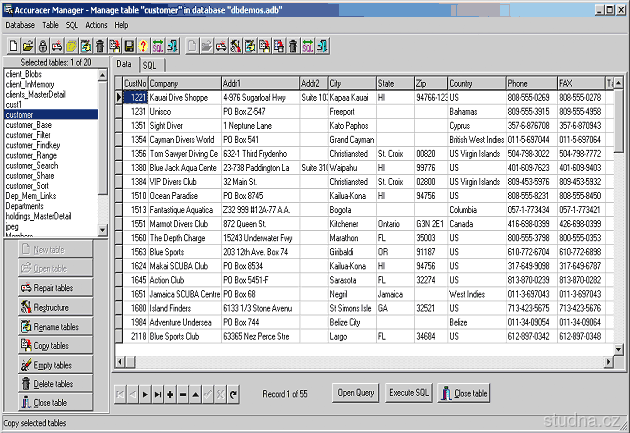Click the new database icon in toolbar
Screen dimensions: 630x433
click(x=13, y=45)
